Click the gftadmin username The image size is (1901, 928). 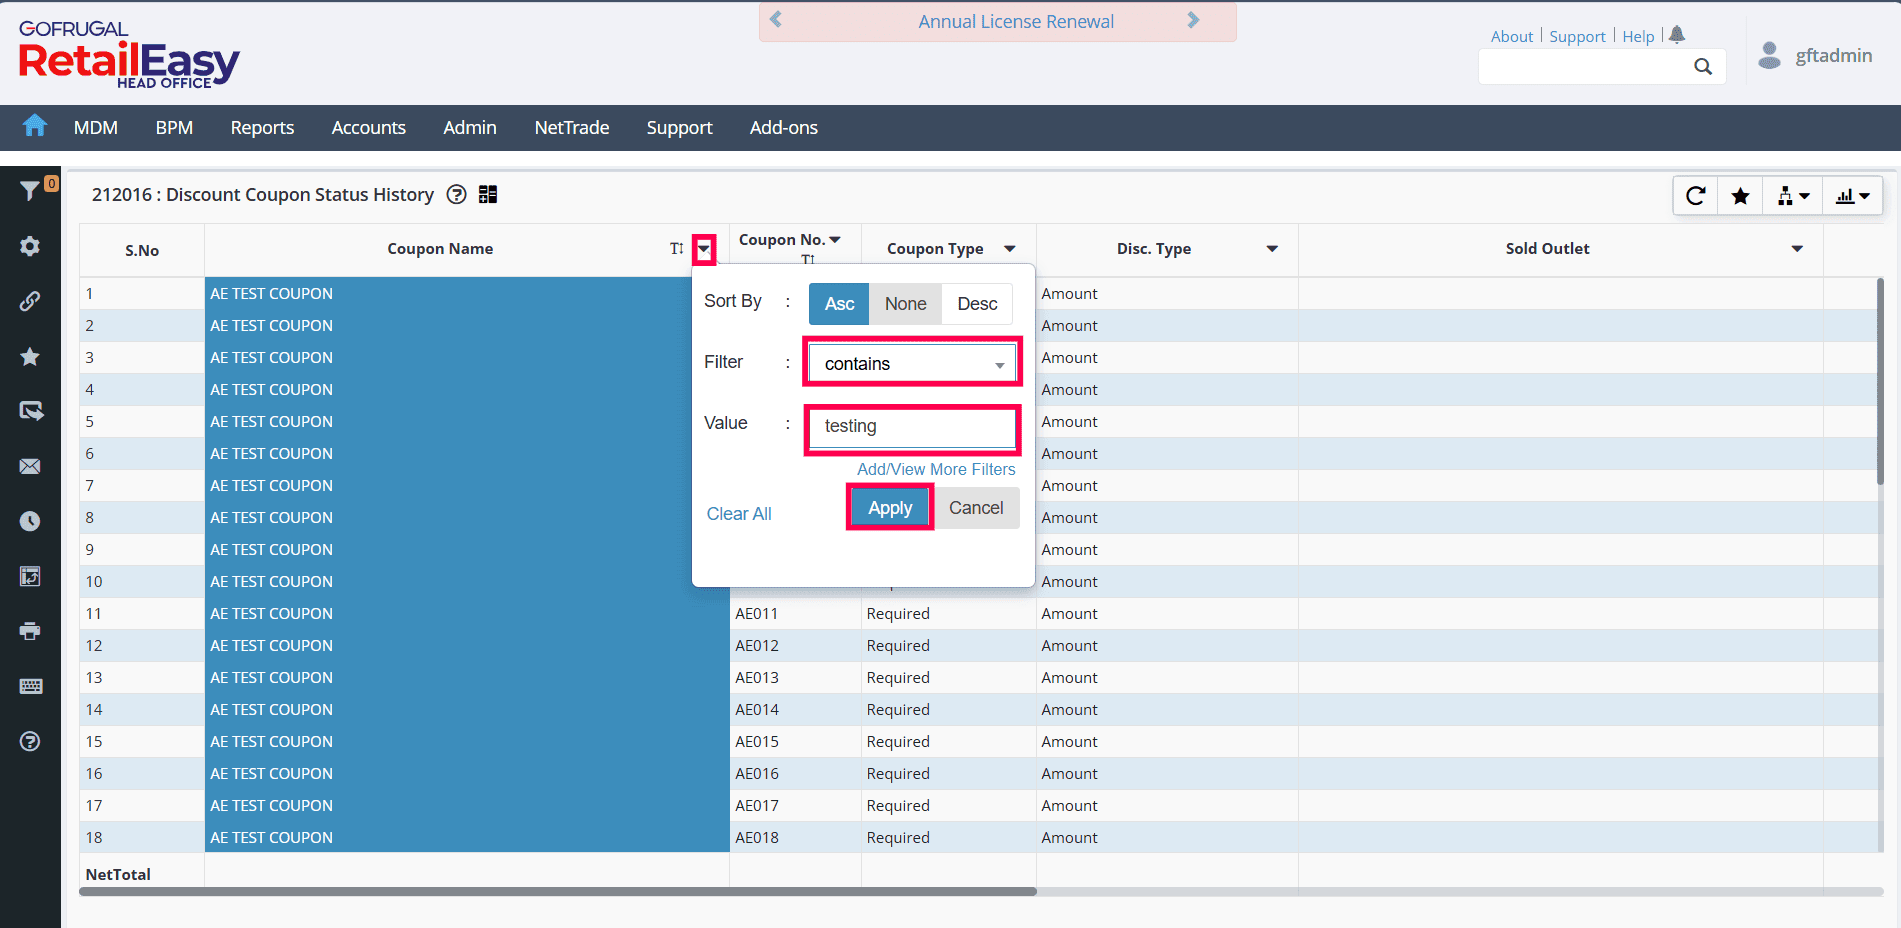click(x=1834, y=55)
